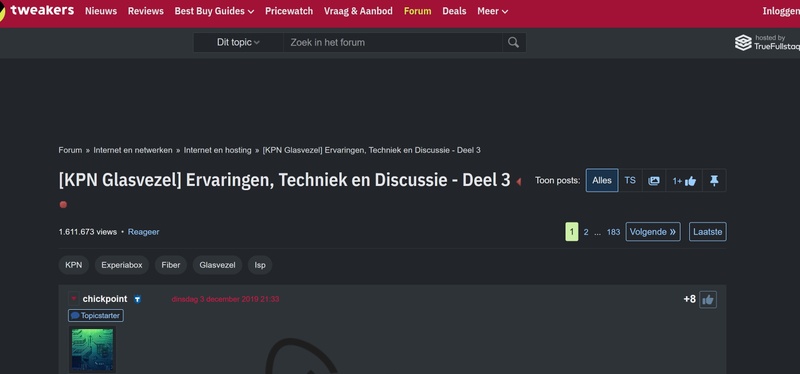
Task: Show pinned posts filter
Action: [714, 181]
